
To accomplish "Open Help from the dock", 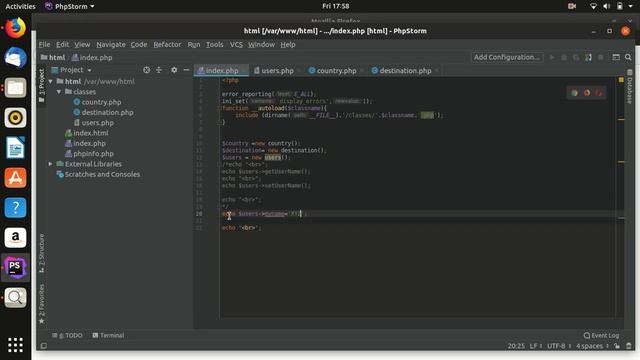I will (x=16, y=208).
